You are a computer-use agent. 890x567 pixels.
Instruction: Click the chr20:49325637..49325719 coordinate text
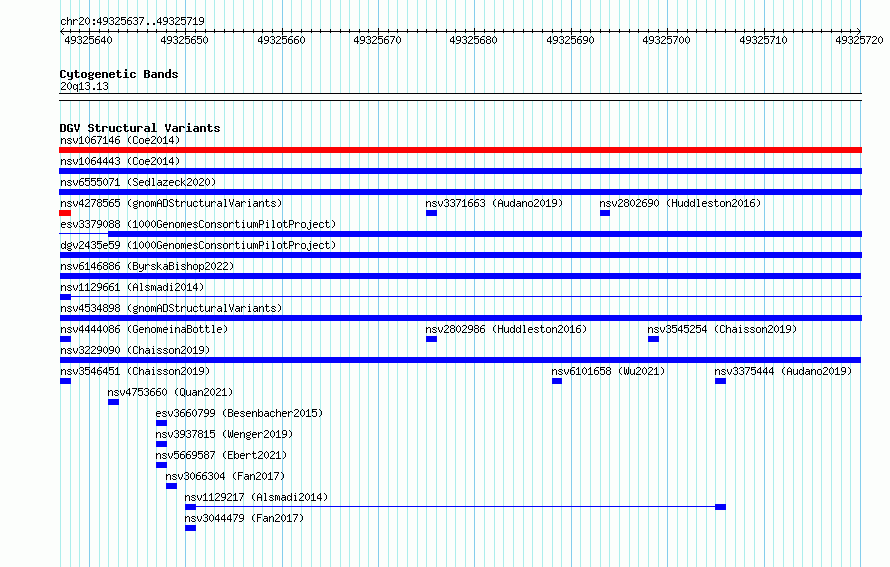(132, 21)
